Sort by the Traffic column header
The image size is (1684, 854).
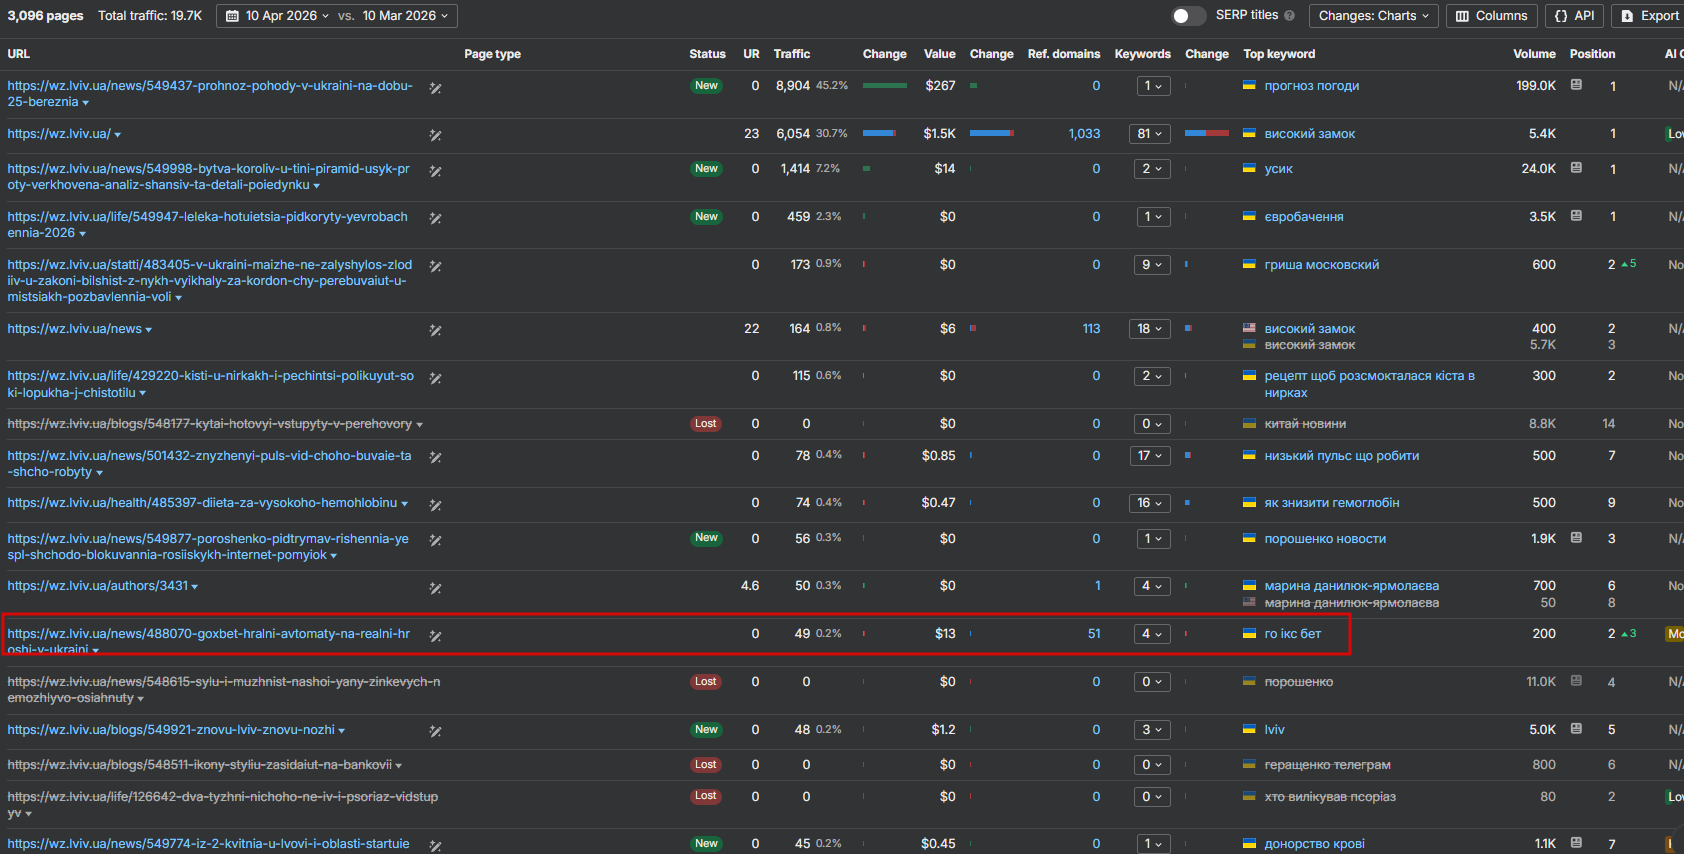tap(791, 54)
